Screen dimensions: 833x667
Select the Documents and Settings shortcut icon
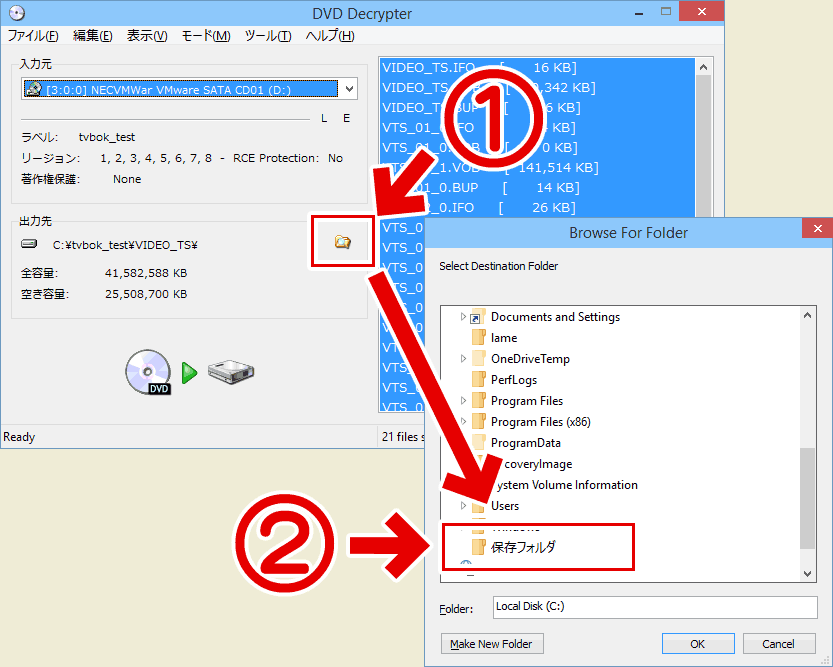(478, 317)
